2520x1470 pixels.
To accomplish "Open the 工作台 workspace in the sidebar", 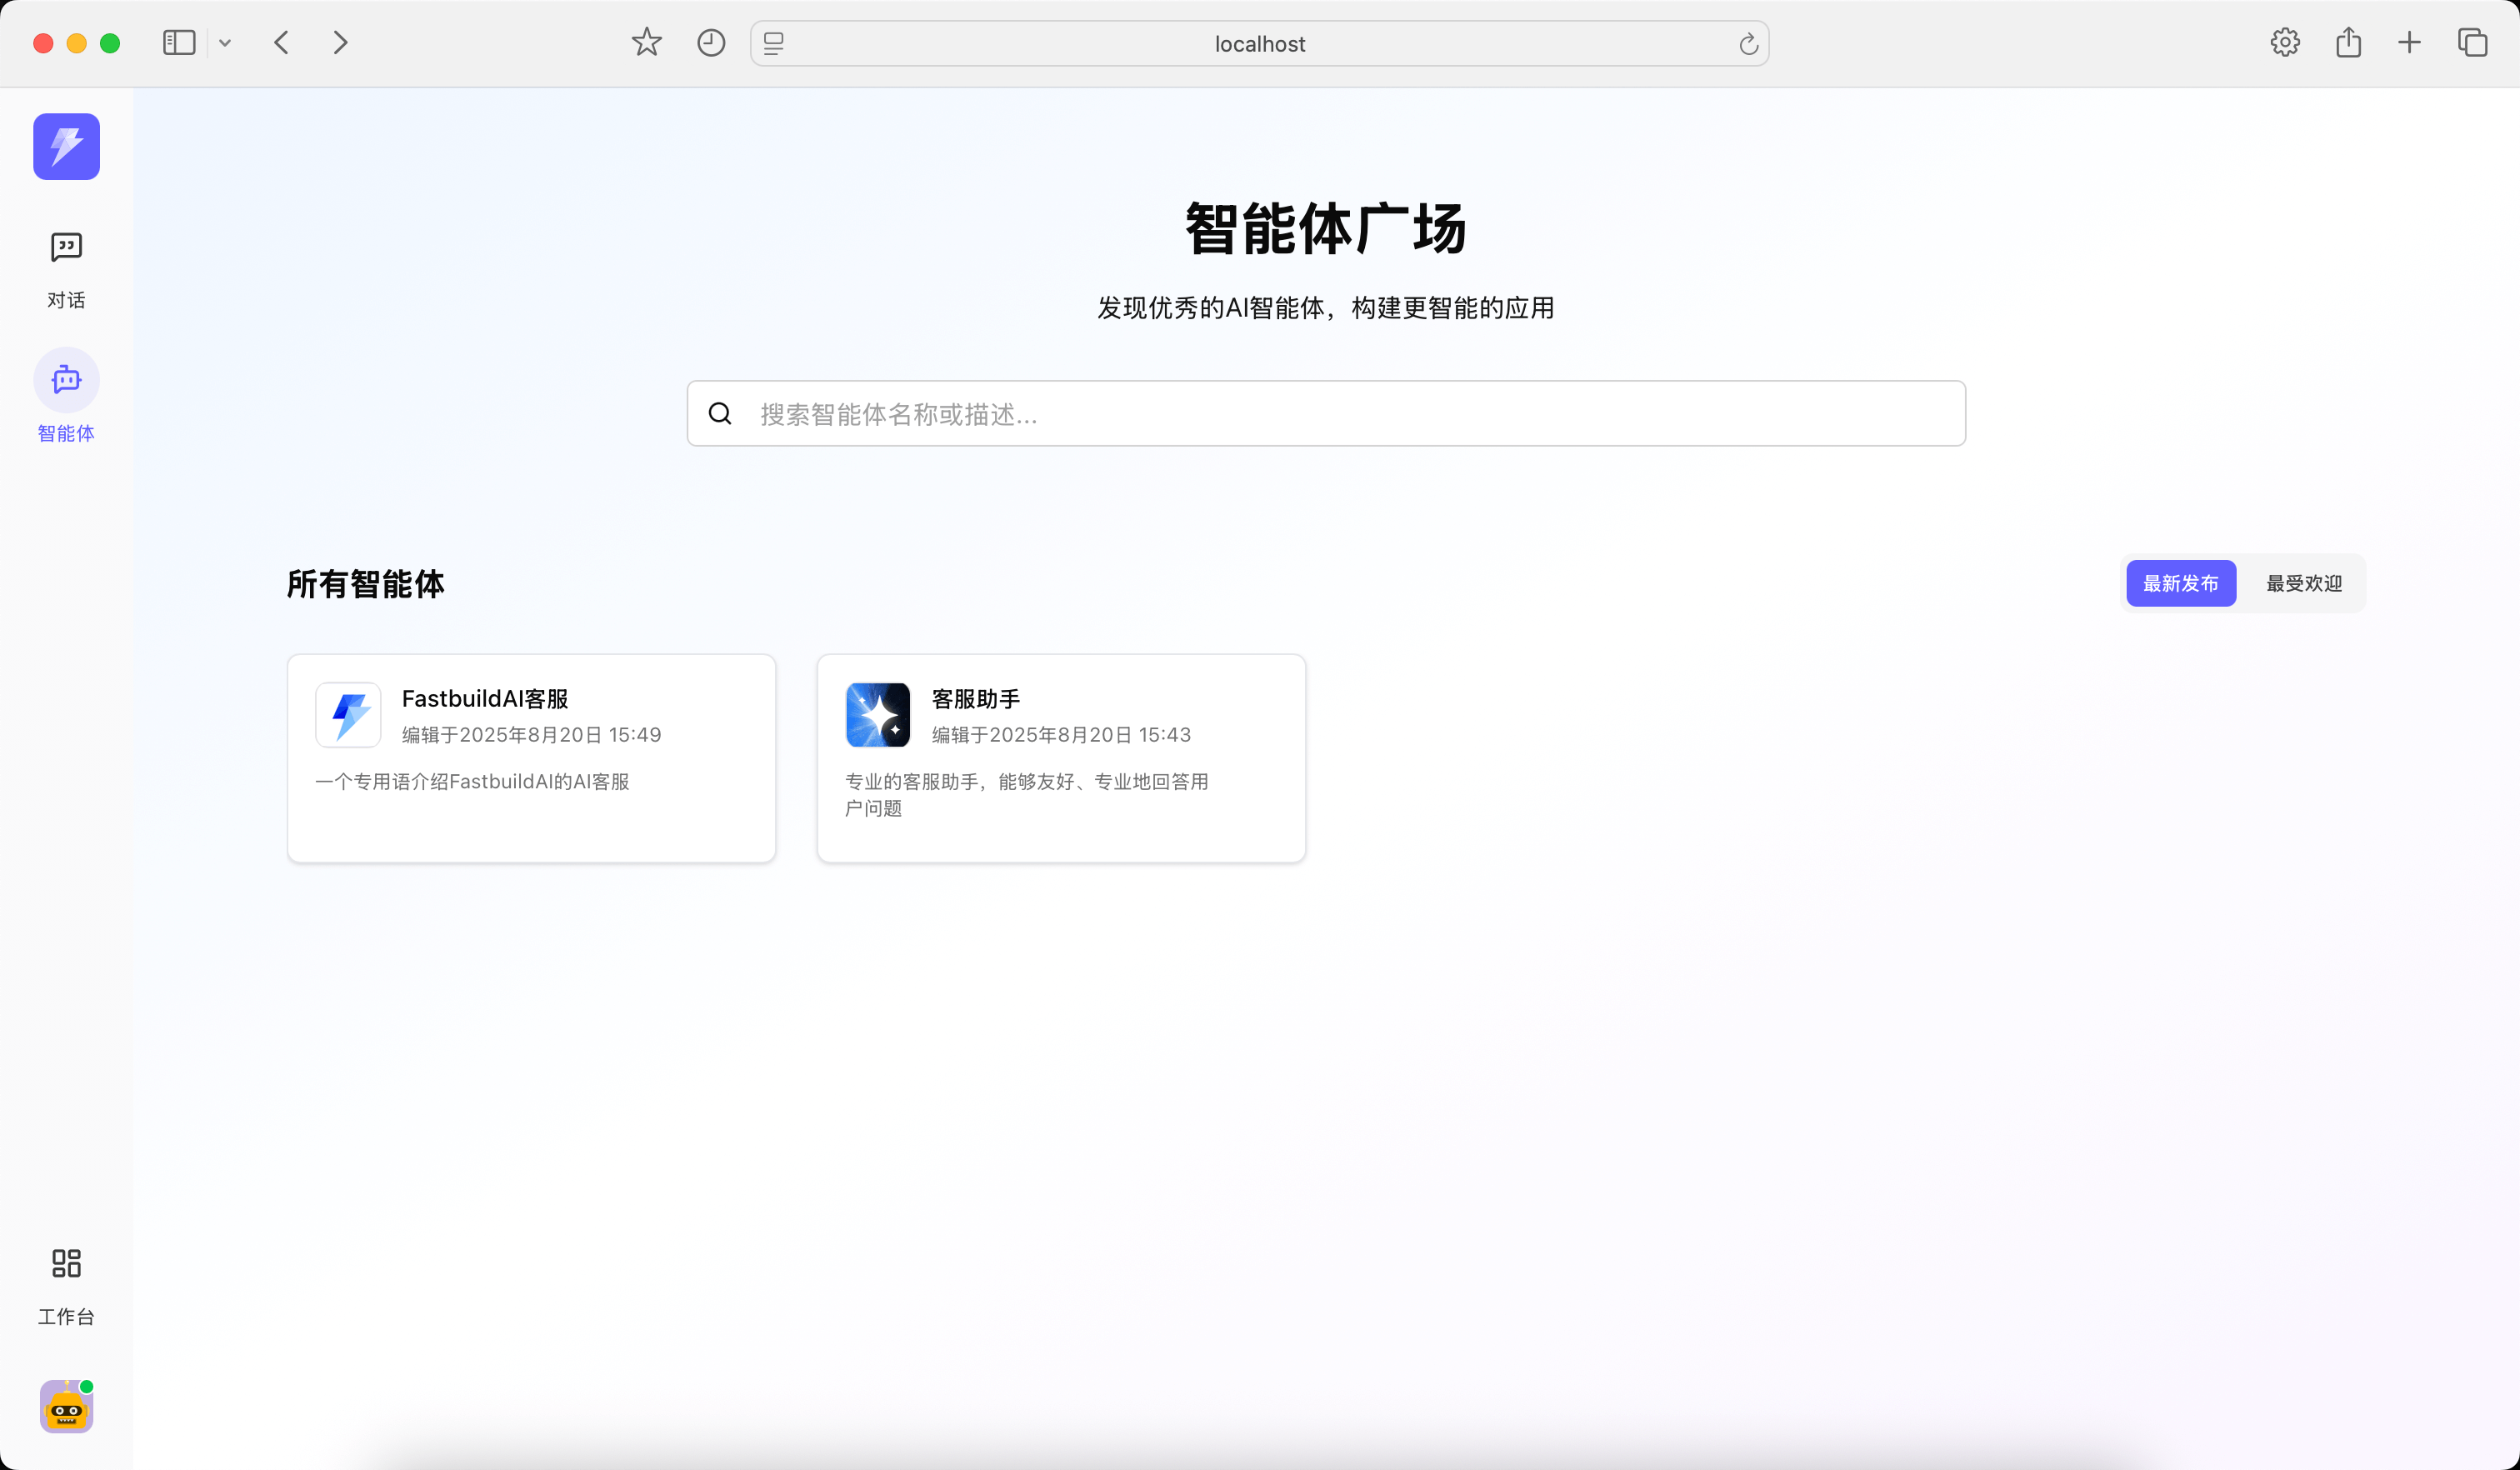I will (66, 1285).
